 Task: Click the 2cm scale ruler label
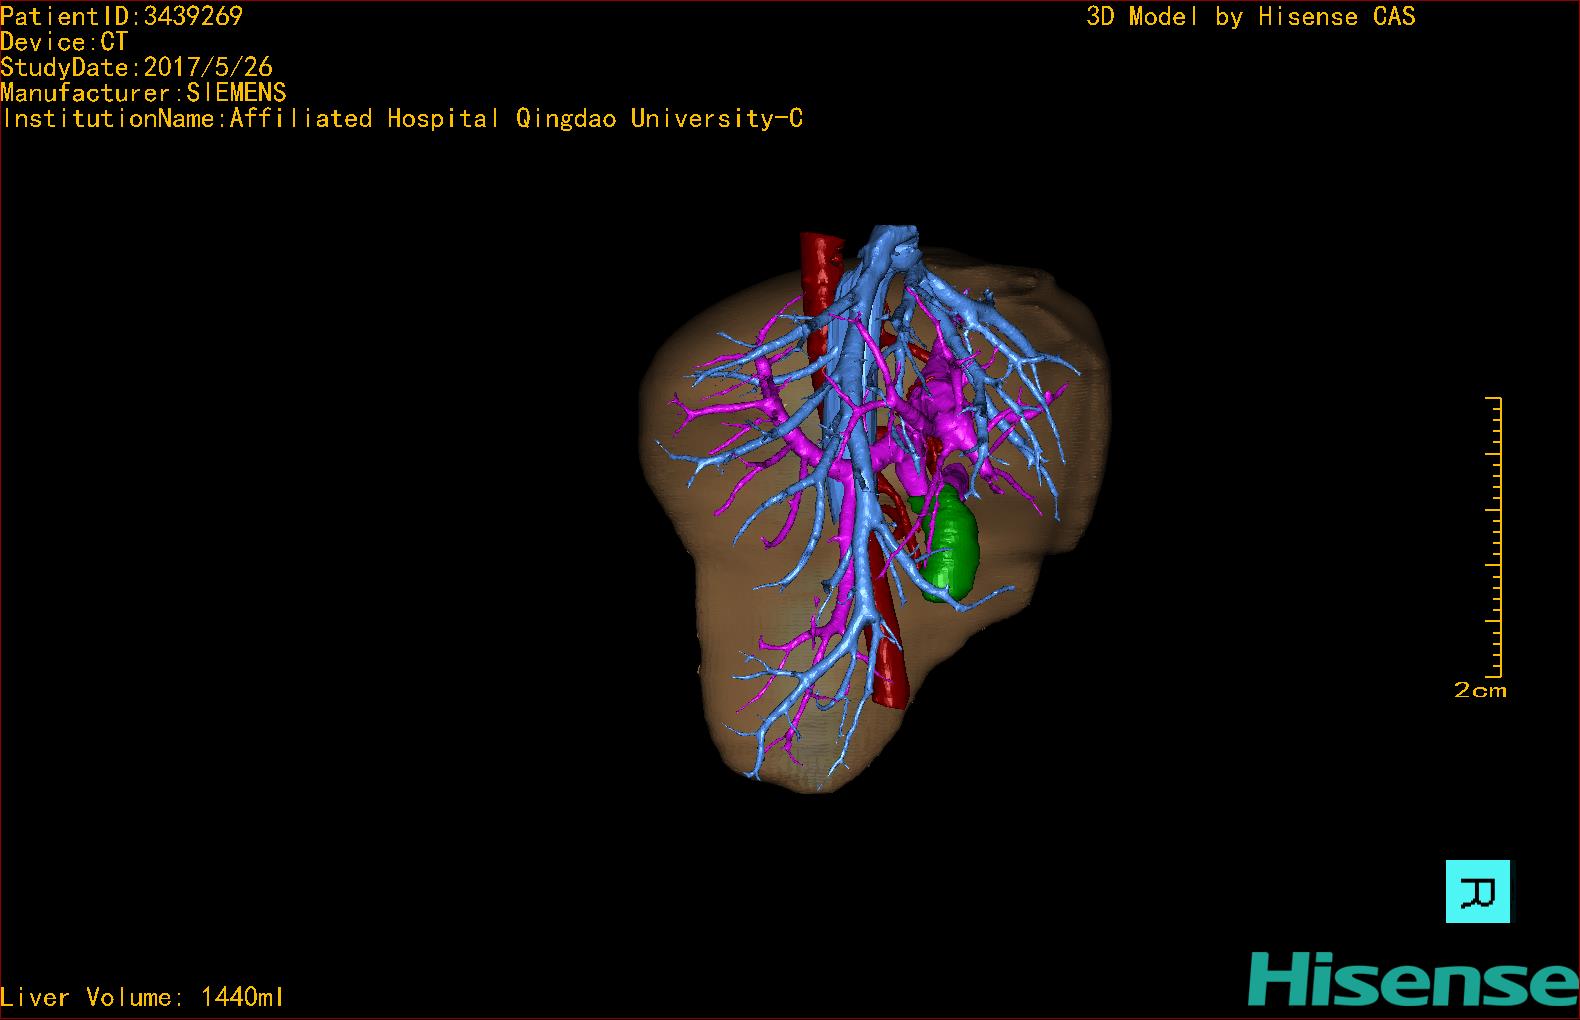coord(1480,690)
